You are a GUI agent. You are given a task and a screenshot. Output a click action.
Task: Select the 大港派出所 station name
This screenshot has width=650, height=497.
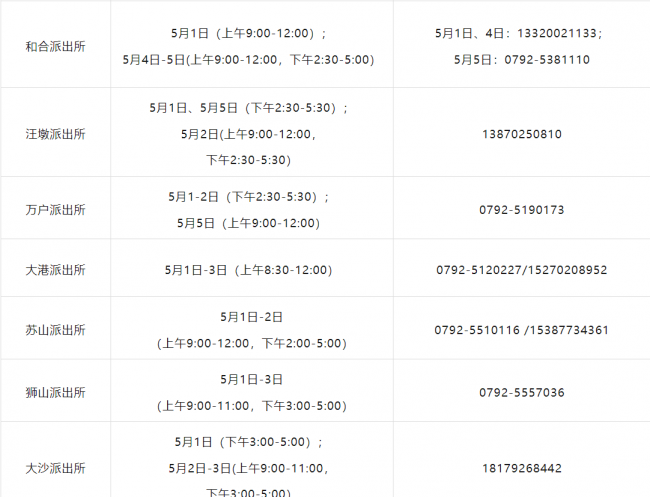[x=56, y=270]
